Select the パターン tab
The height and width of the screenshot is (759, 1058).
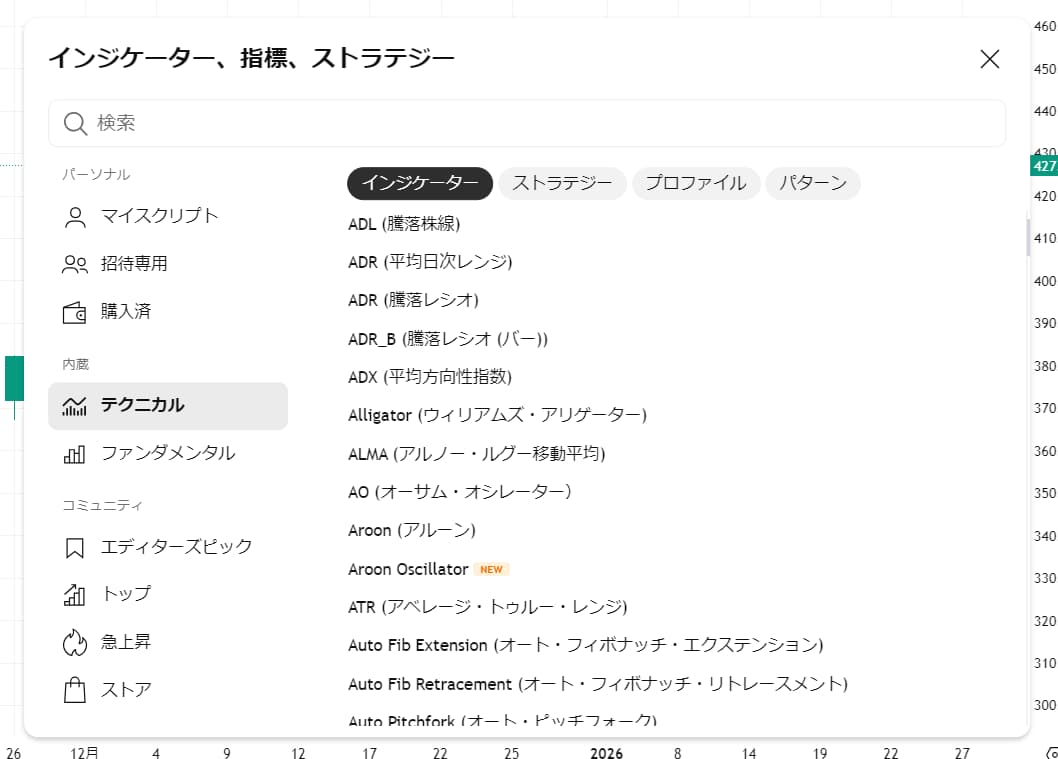click(x=812, y=183)
